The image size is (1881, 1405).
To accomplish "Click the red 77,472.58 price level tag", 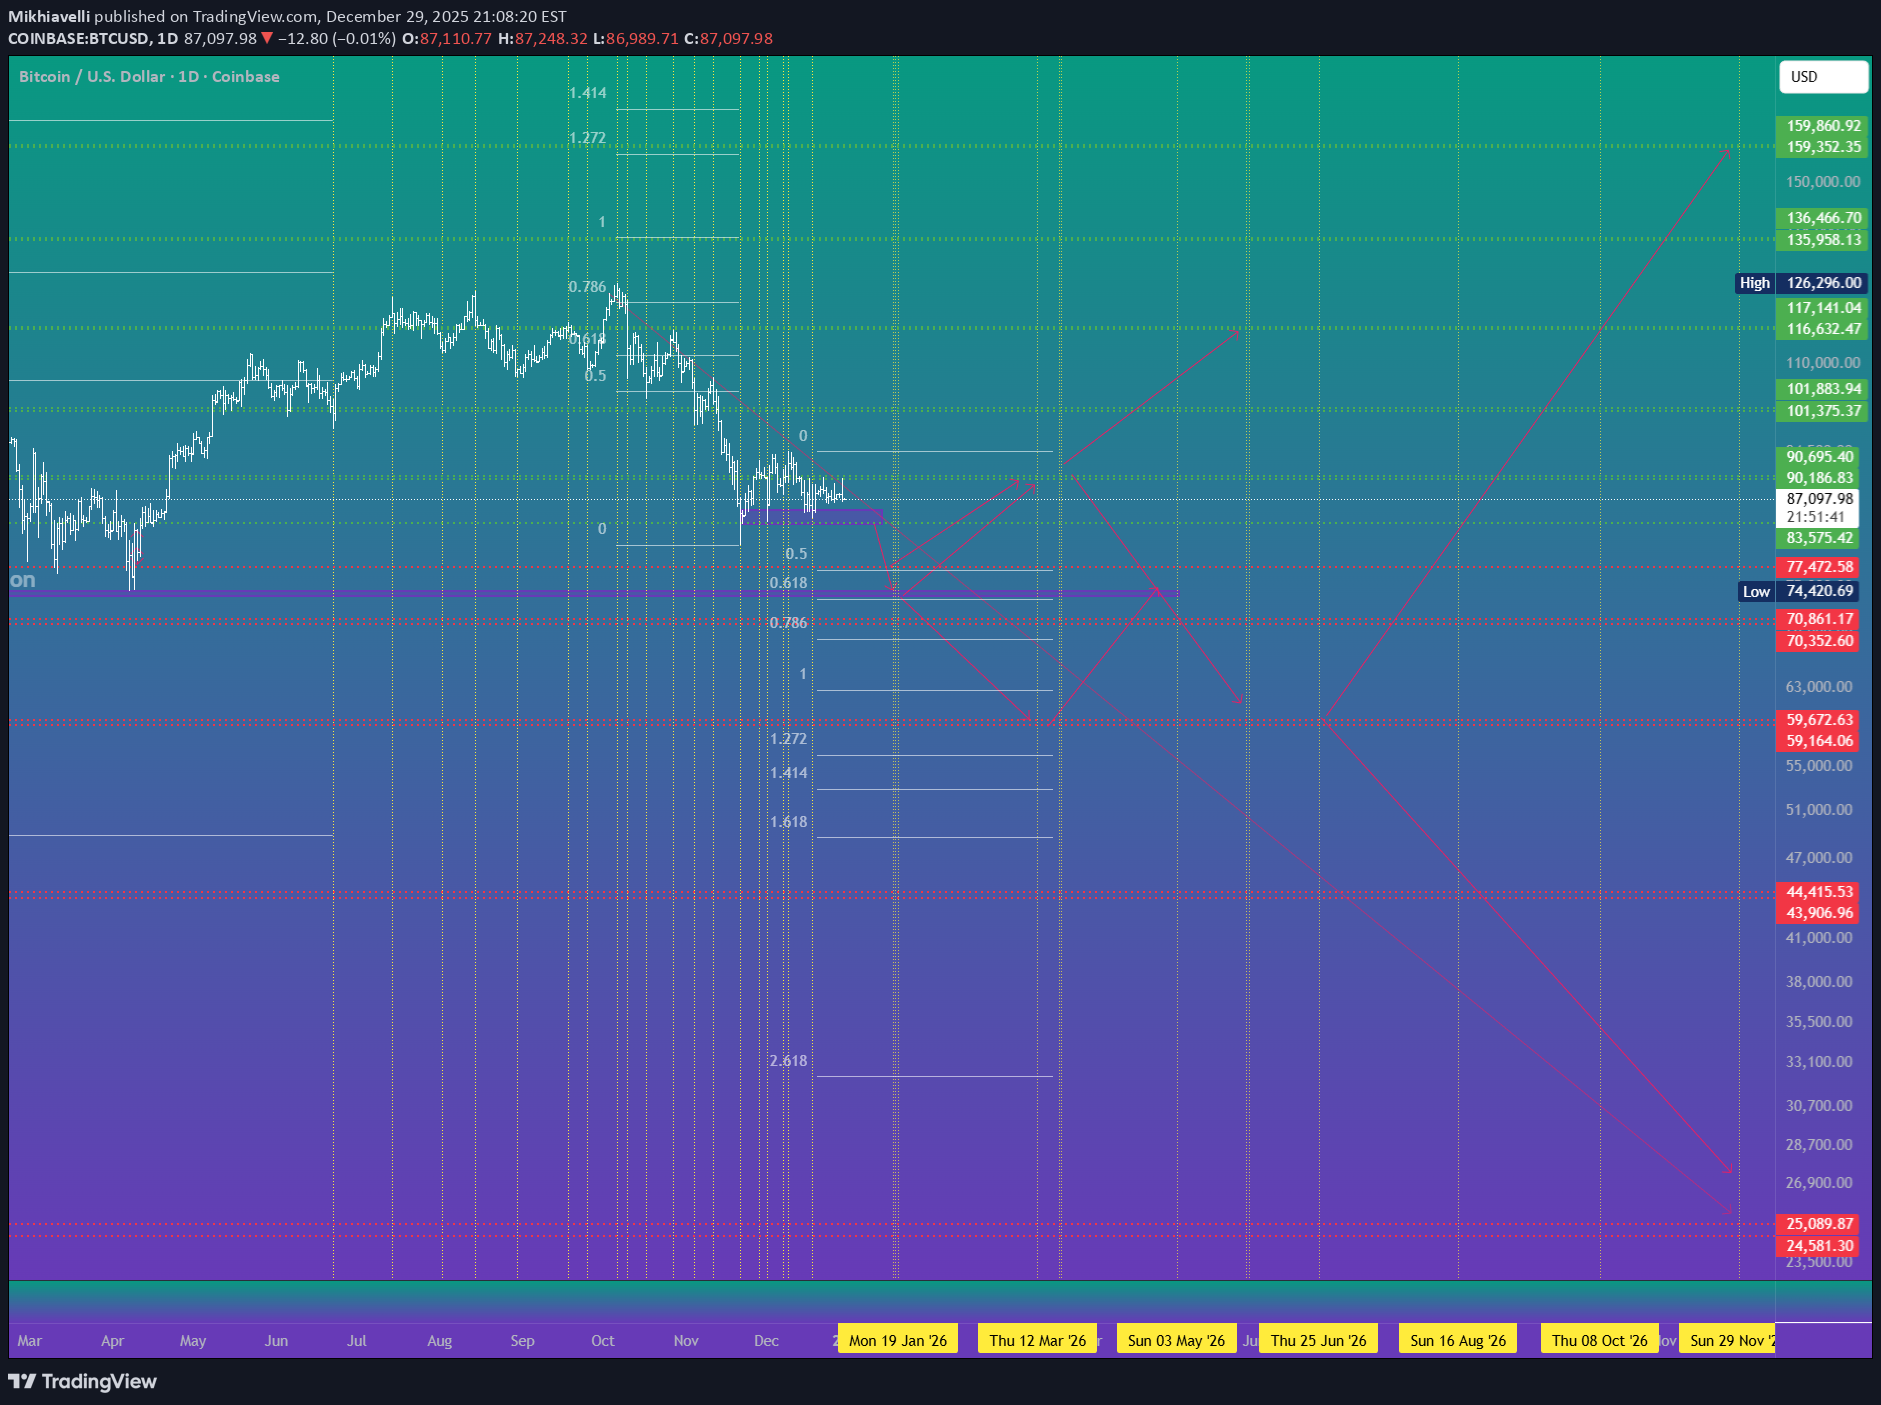I will [1819, 567].
